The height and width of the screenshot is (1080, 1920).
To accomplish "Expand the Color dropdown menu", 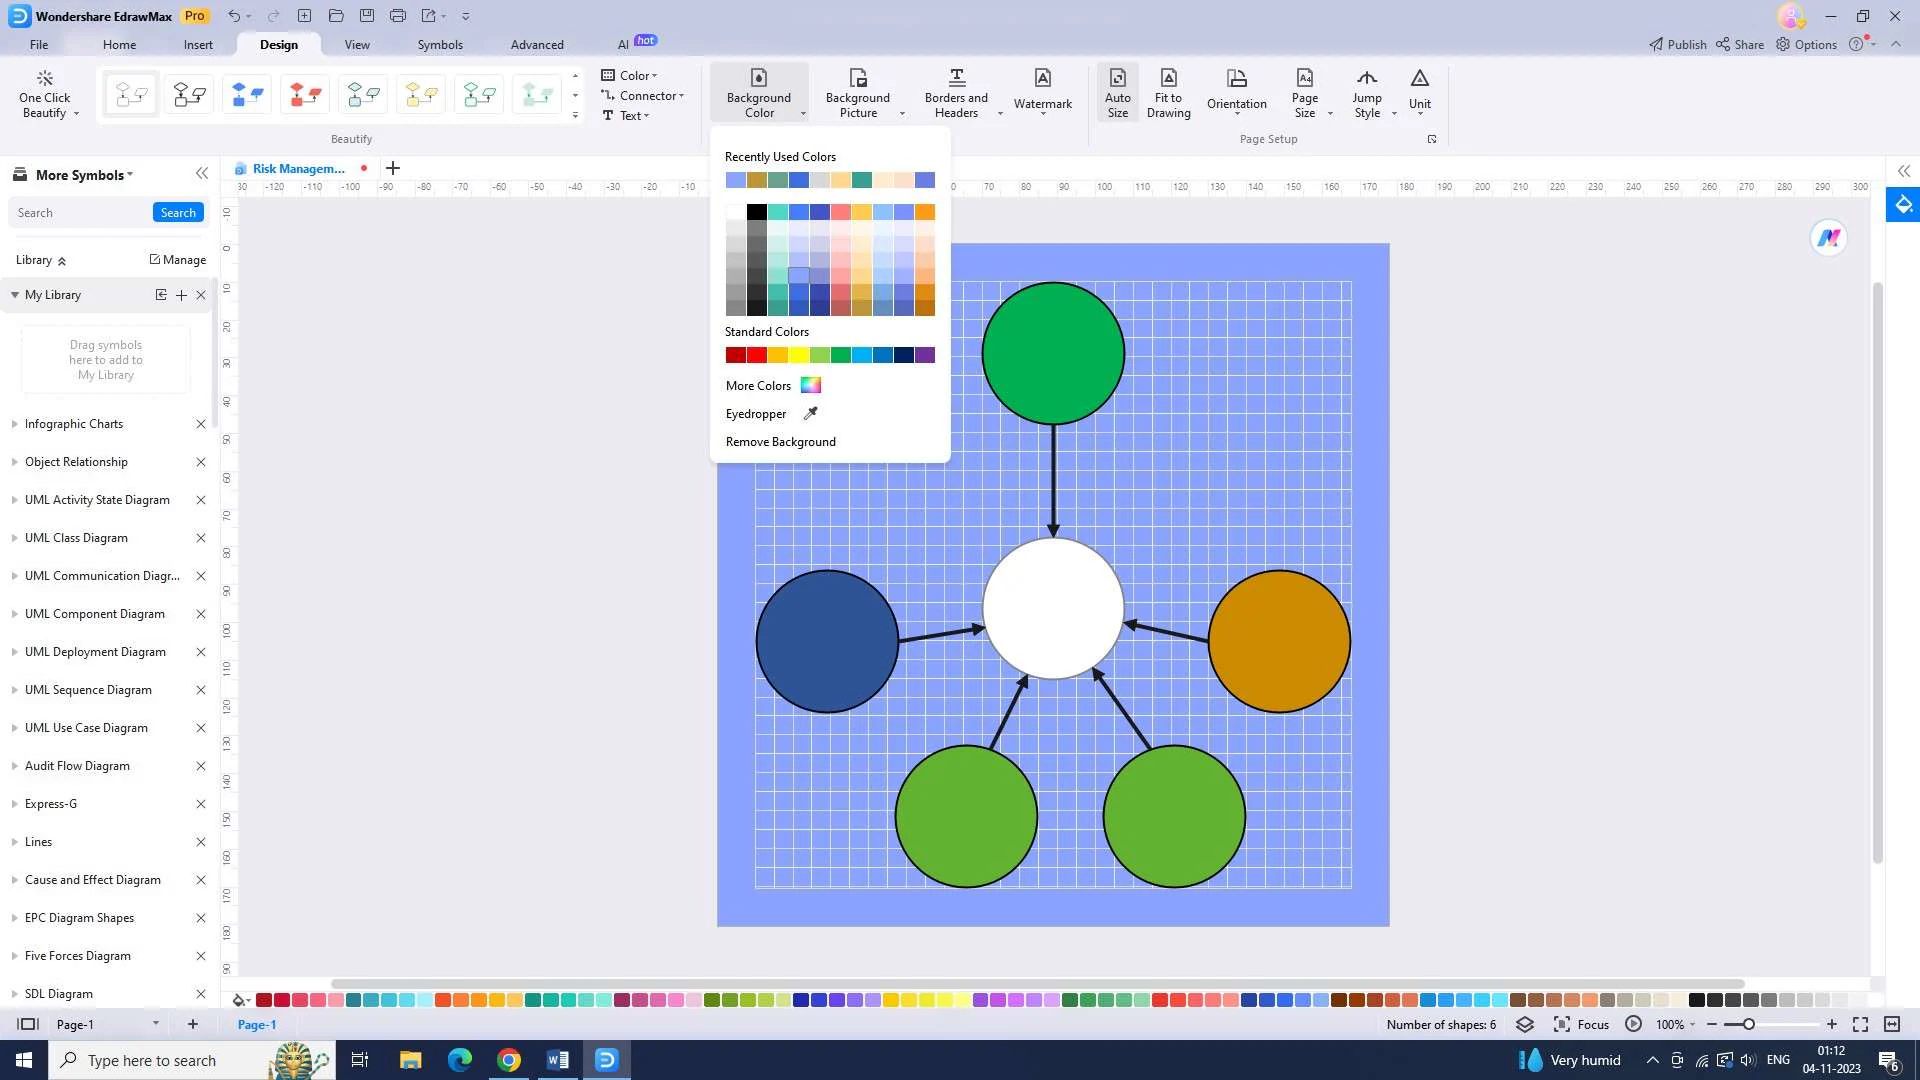I will (x=655, y=75).
